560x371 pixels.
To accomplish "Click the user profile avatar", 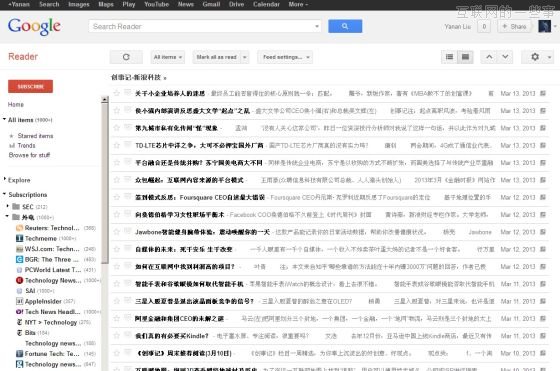I will coord(544,26).
